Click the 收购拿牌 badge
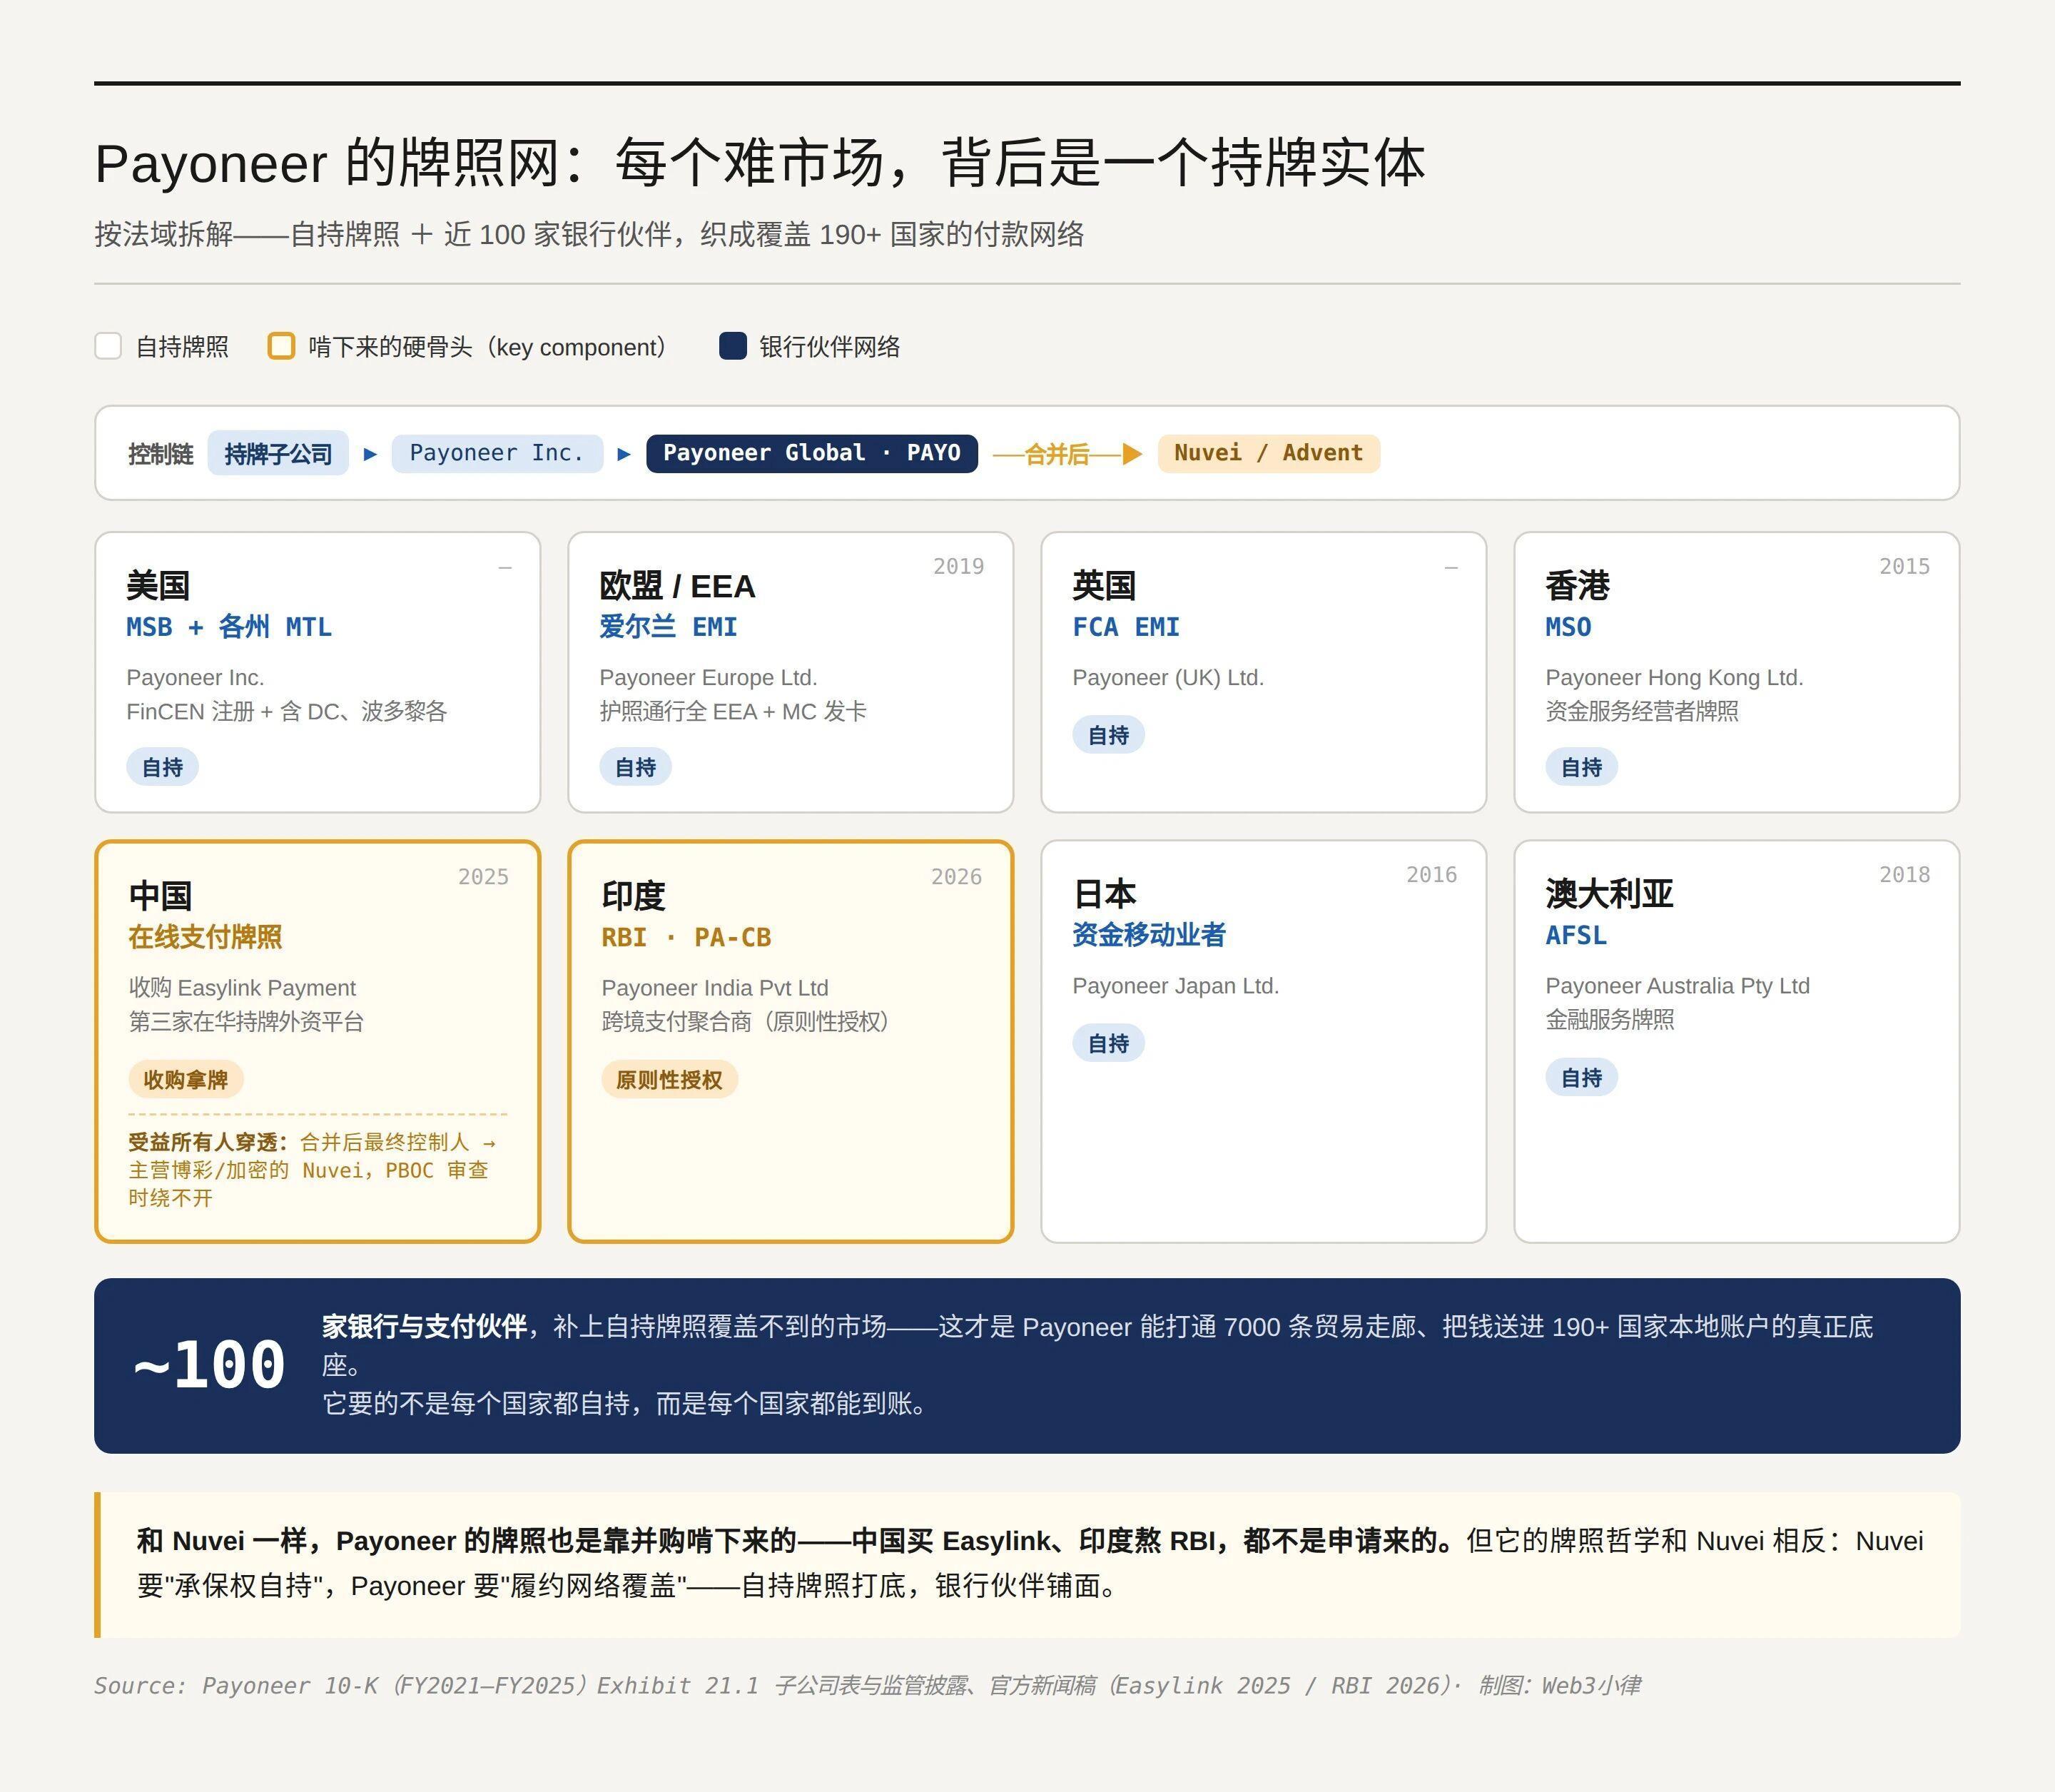Image resolution: width=2055 pixels, height=1792 pixels. coord(185,1079)
